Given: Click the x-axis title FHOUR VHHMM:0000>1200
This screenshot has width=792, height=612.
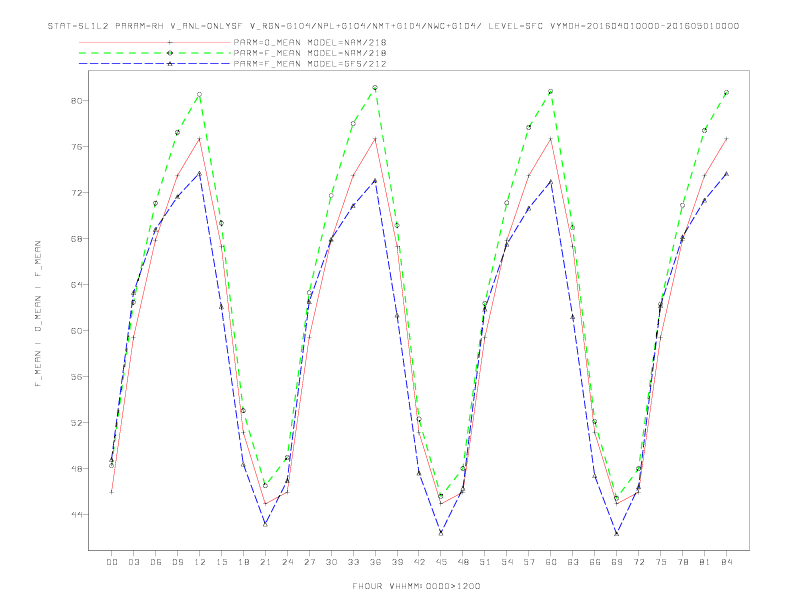Looking at the screenshot, I should click(416, 586).
